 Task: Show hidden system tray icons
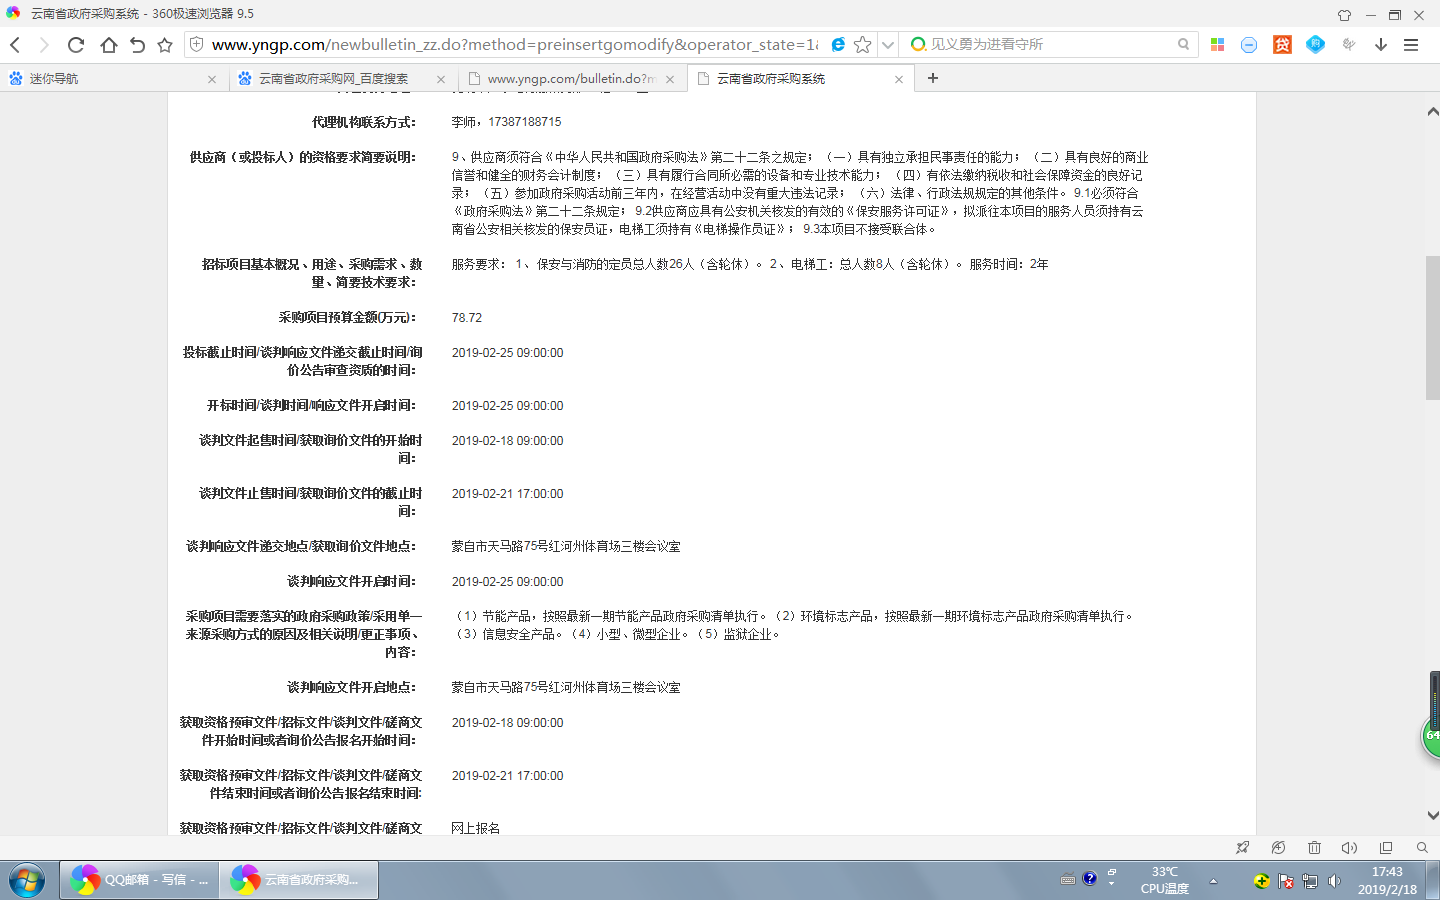click(x=1213, y=881)
